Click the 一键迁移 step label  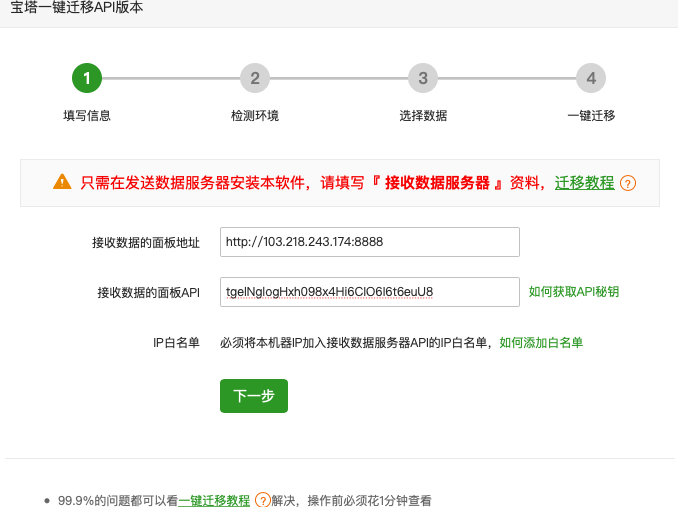point(591,115)
